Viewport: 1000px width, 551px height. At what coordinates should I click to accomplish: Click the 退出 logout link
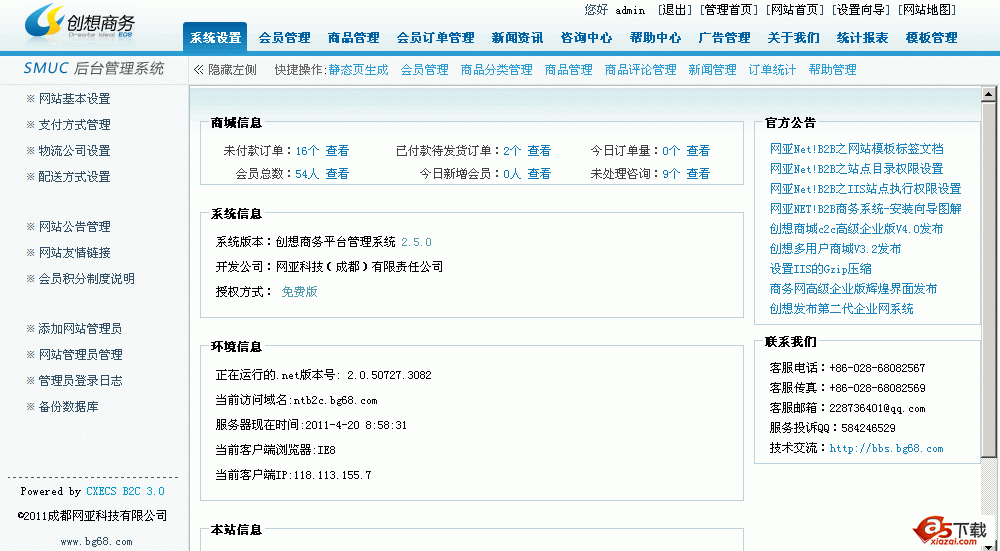675,10
